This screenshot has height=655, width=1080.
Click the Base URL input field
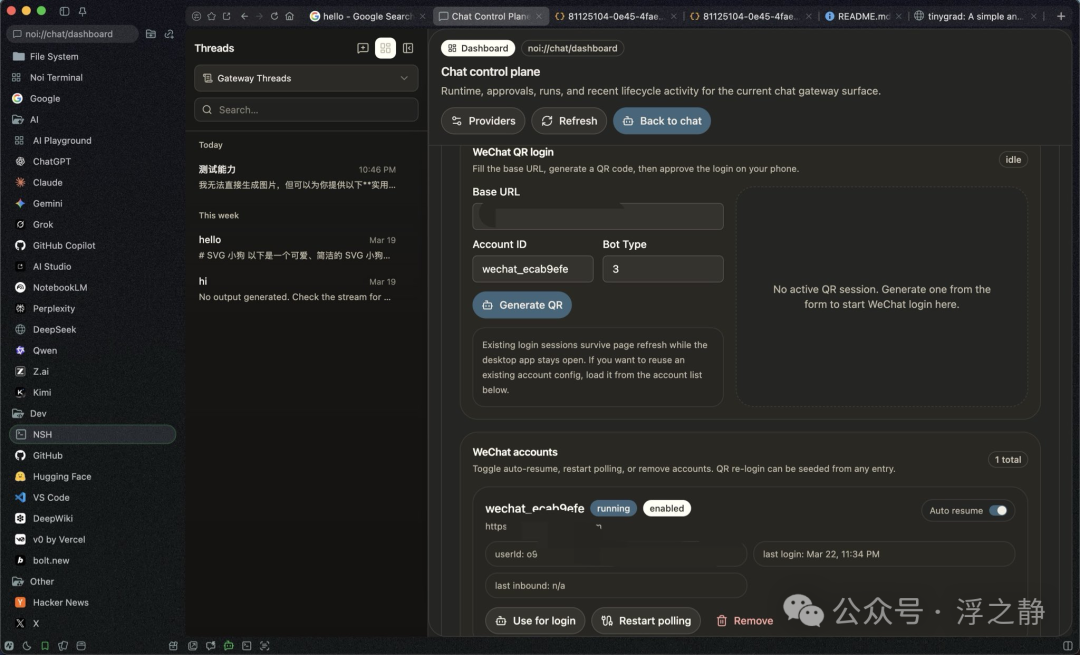point(598,216)
